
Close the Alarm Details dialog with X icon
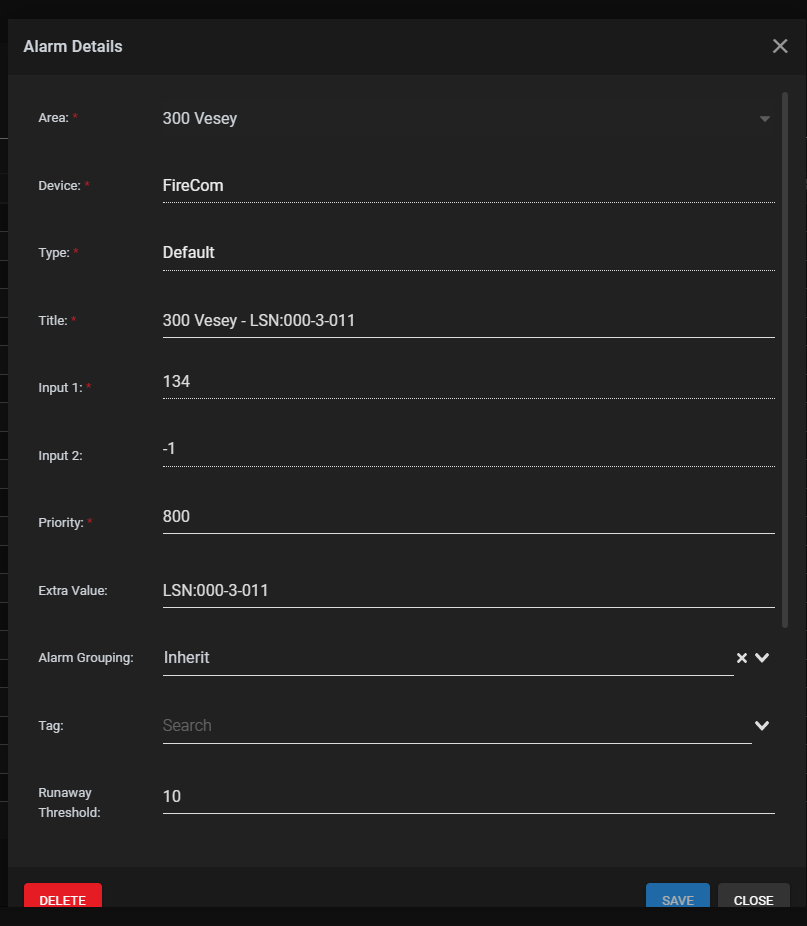tap(780, 46)
